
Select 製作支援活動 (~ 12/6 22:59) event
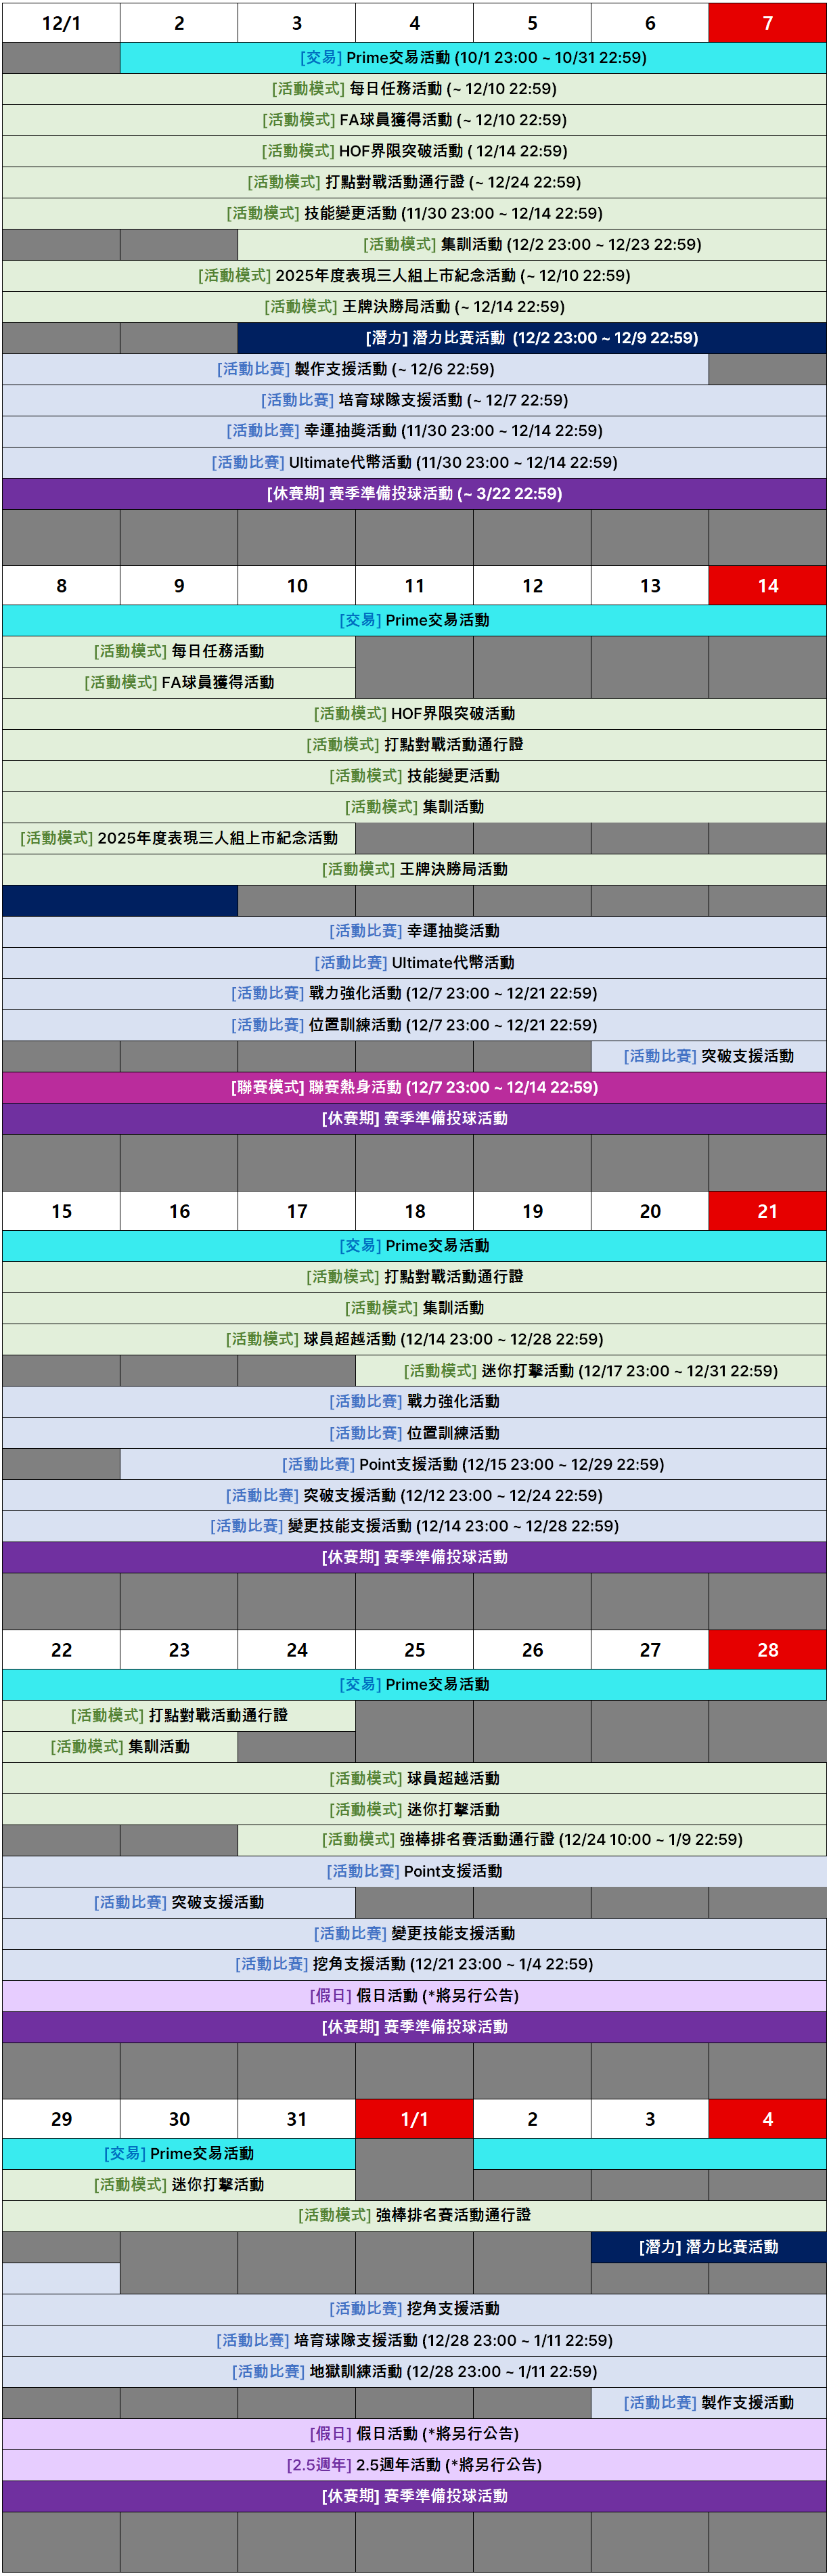click(x=355, y=369)
